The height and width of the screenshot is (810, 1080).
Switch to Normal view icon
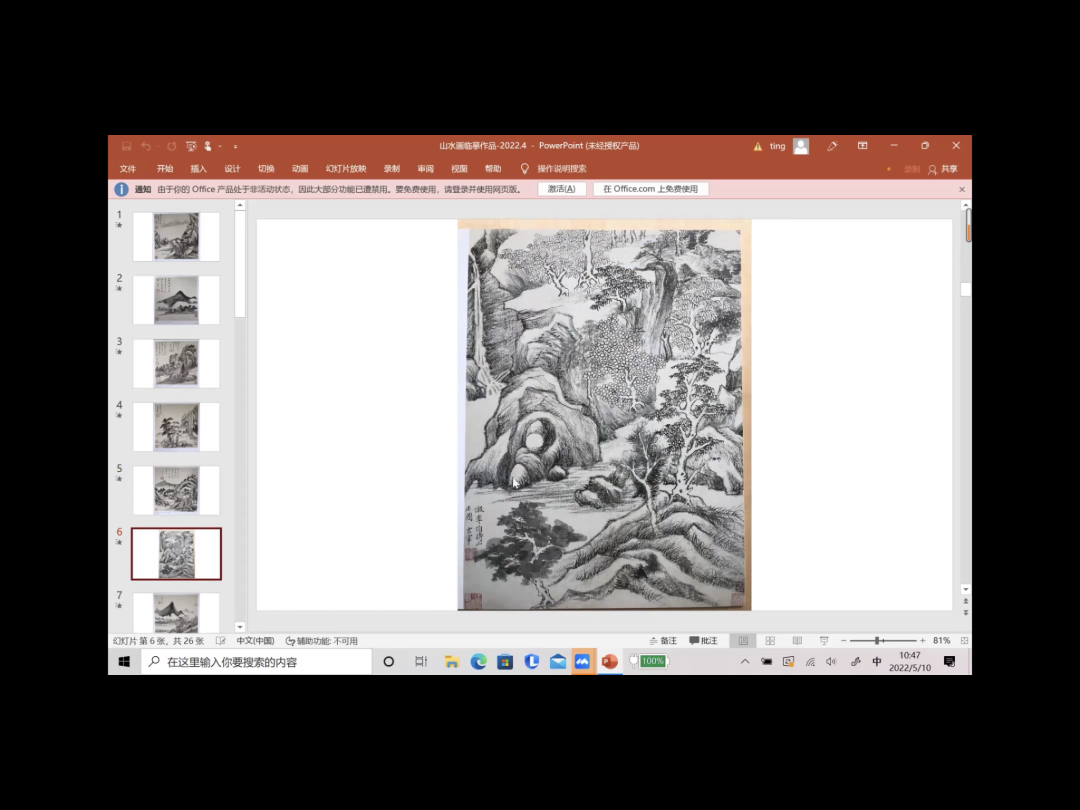(x=743, y=641)
